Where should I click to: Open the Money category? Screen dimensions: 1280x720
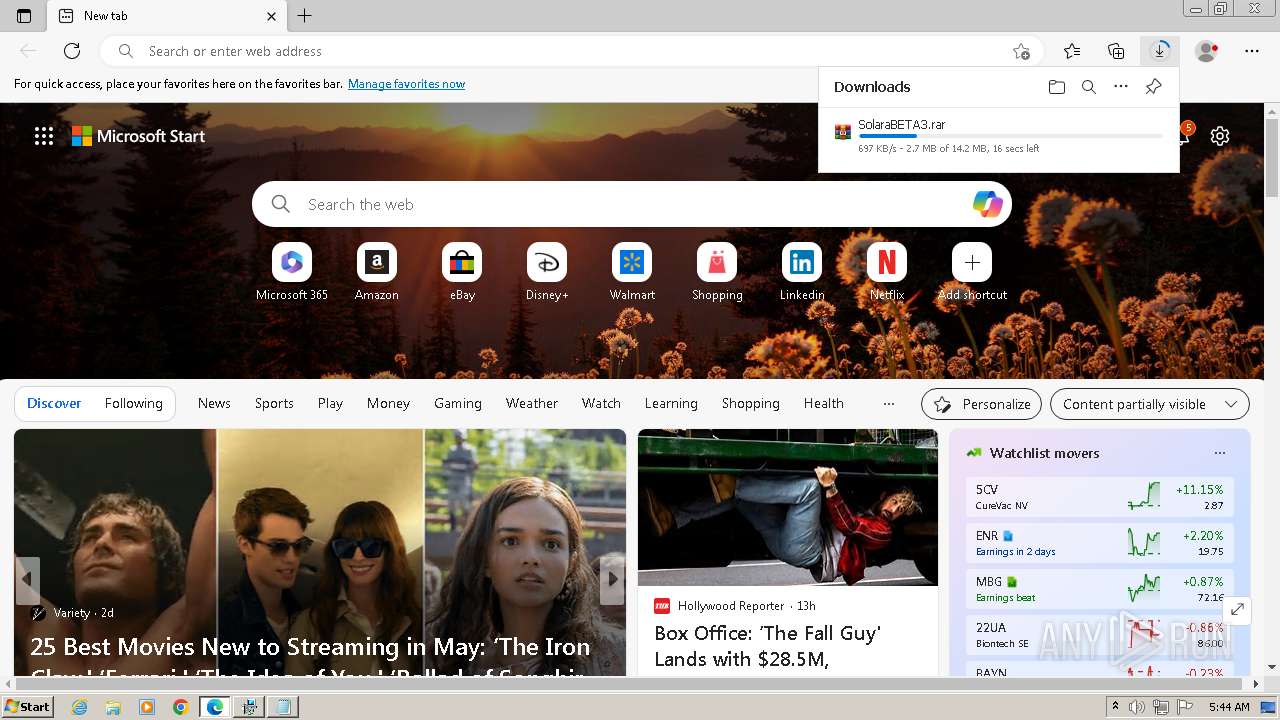(388, 404)
